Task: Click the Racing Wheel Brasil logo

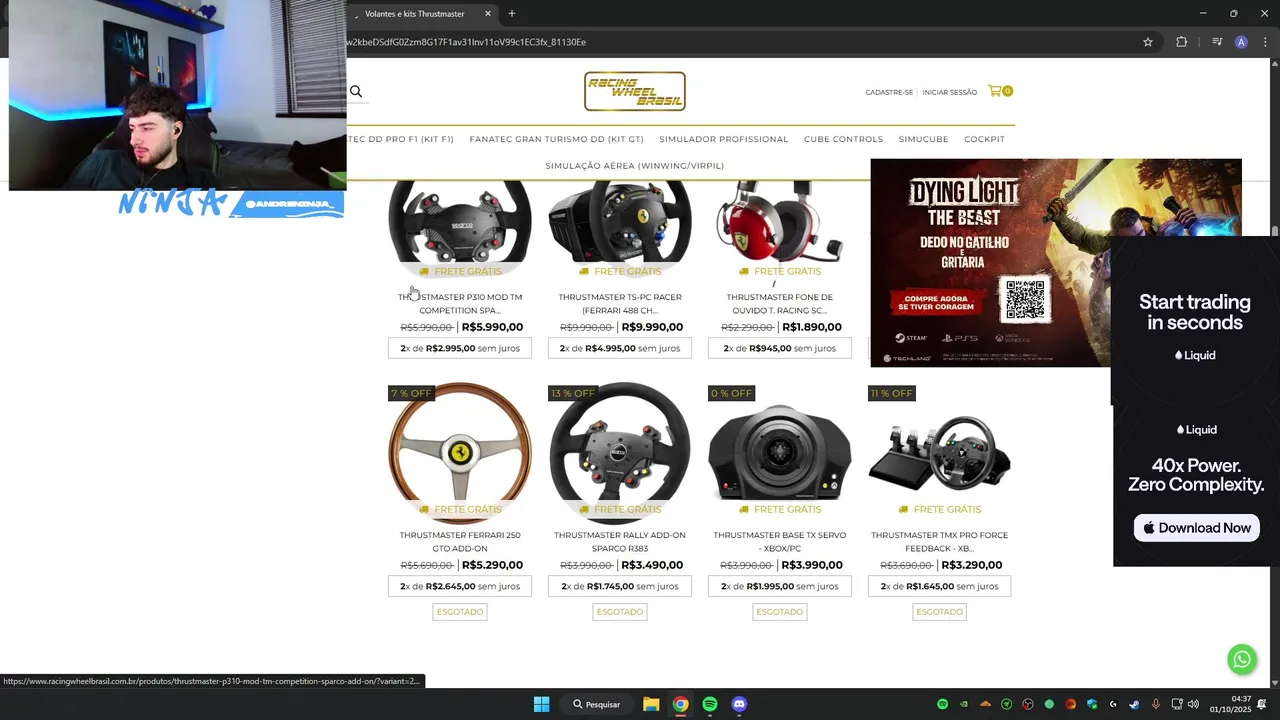Action: pos(635,91)
